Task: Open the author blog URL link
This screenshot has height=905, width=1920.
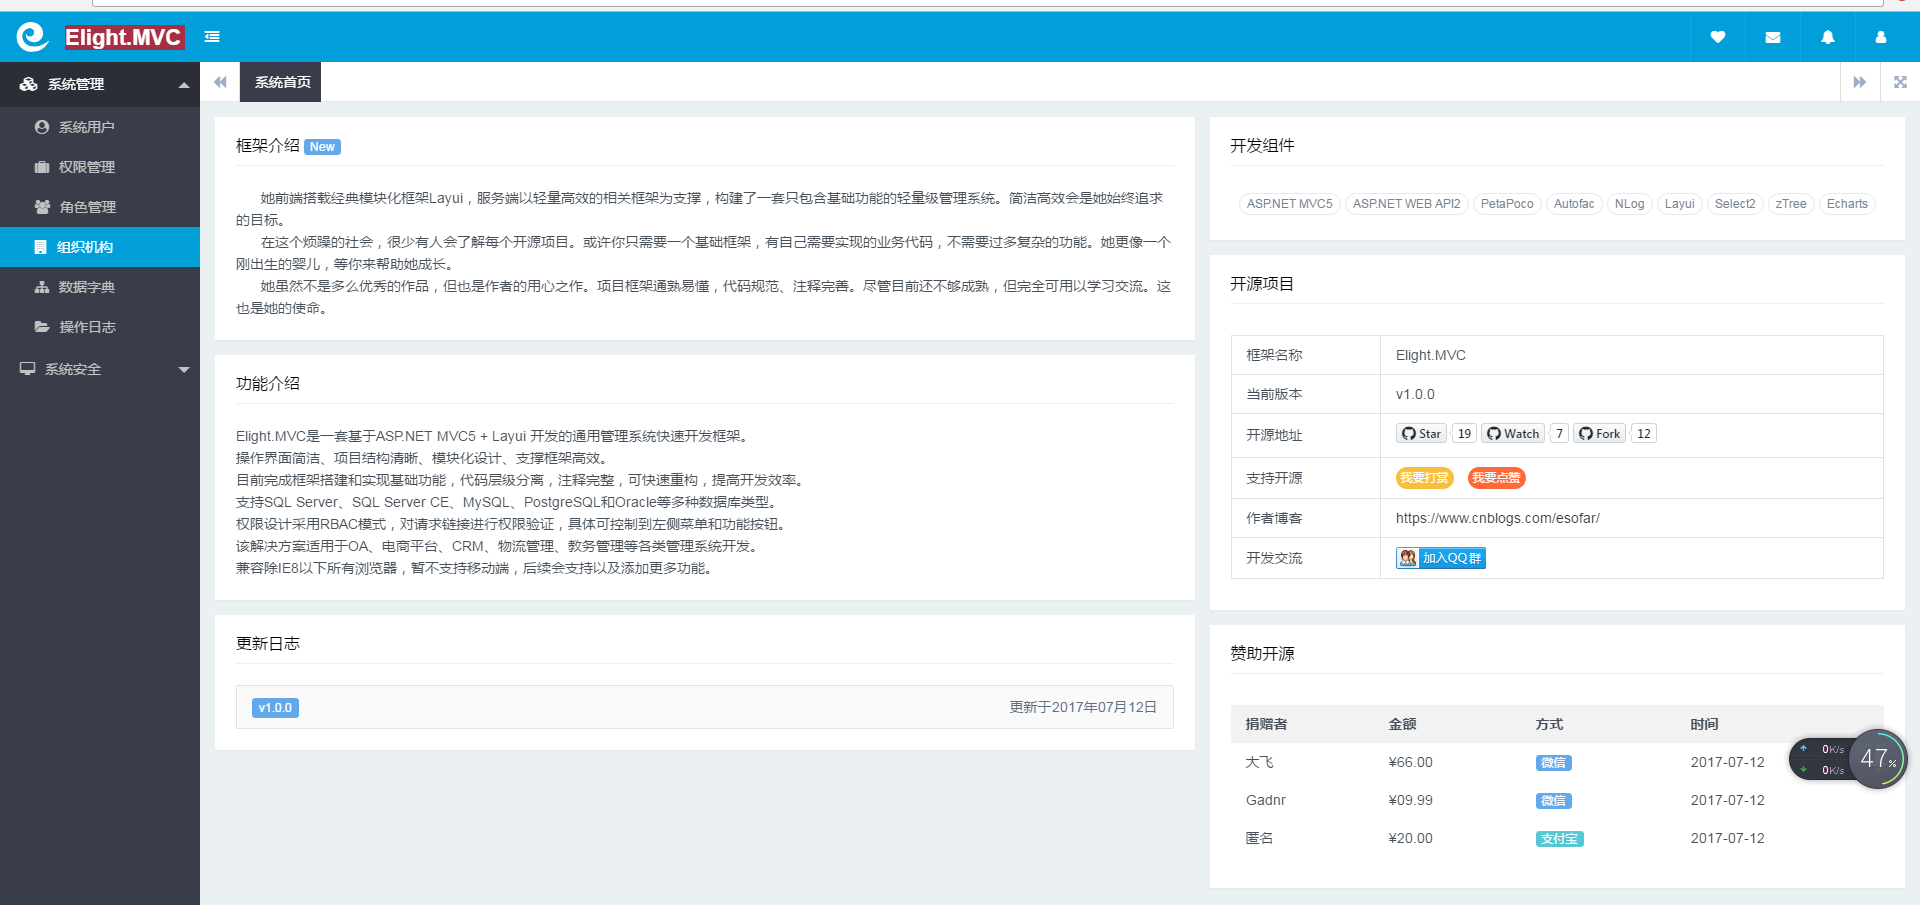Action: (1498, 518)
